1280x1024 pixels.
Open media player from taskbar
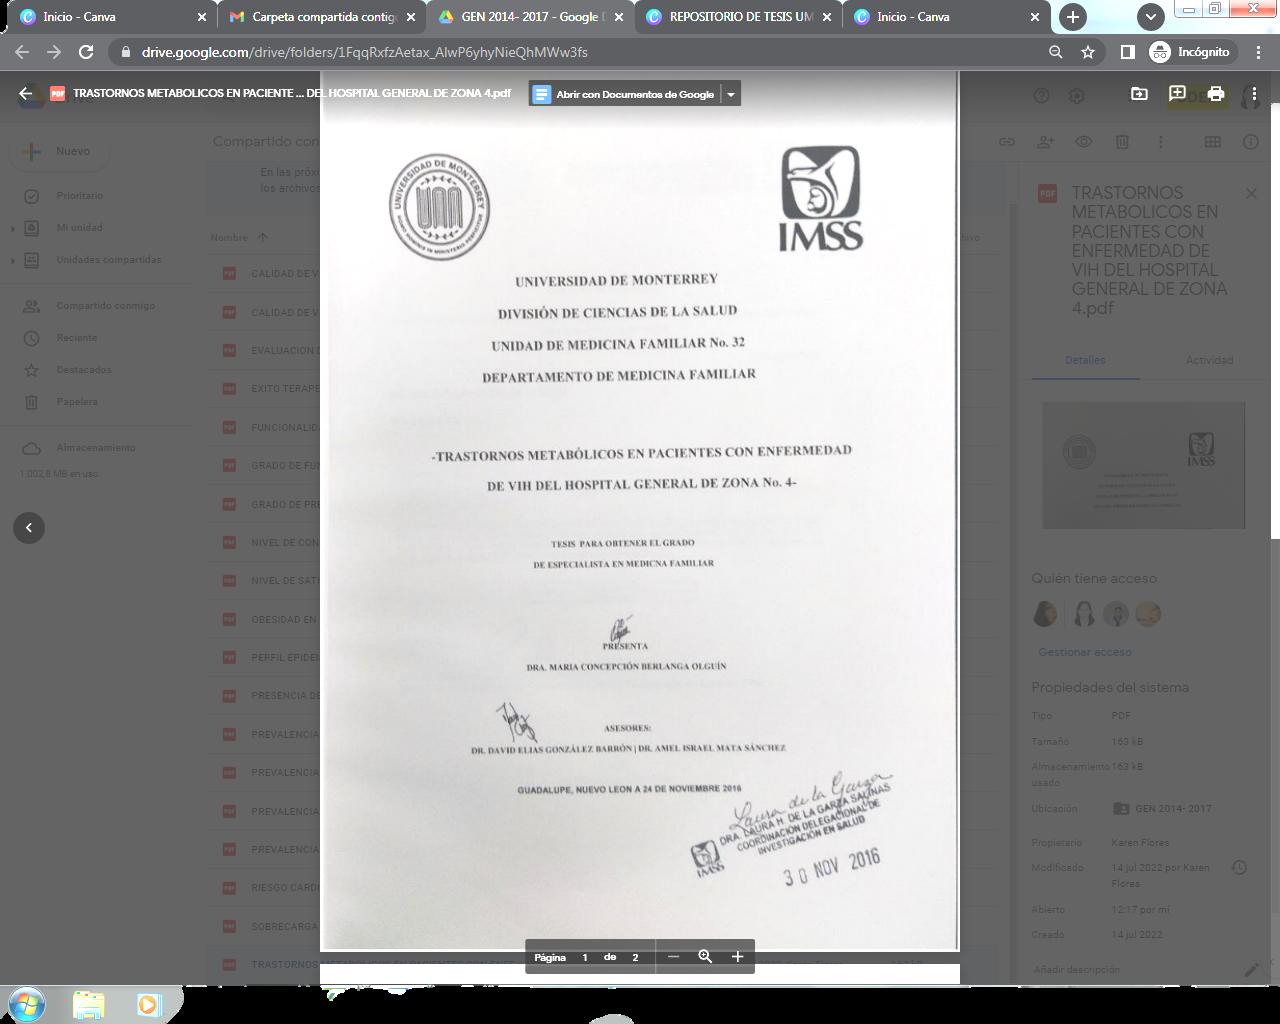(148, 1004)
